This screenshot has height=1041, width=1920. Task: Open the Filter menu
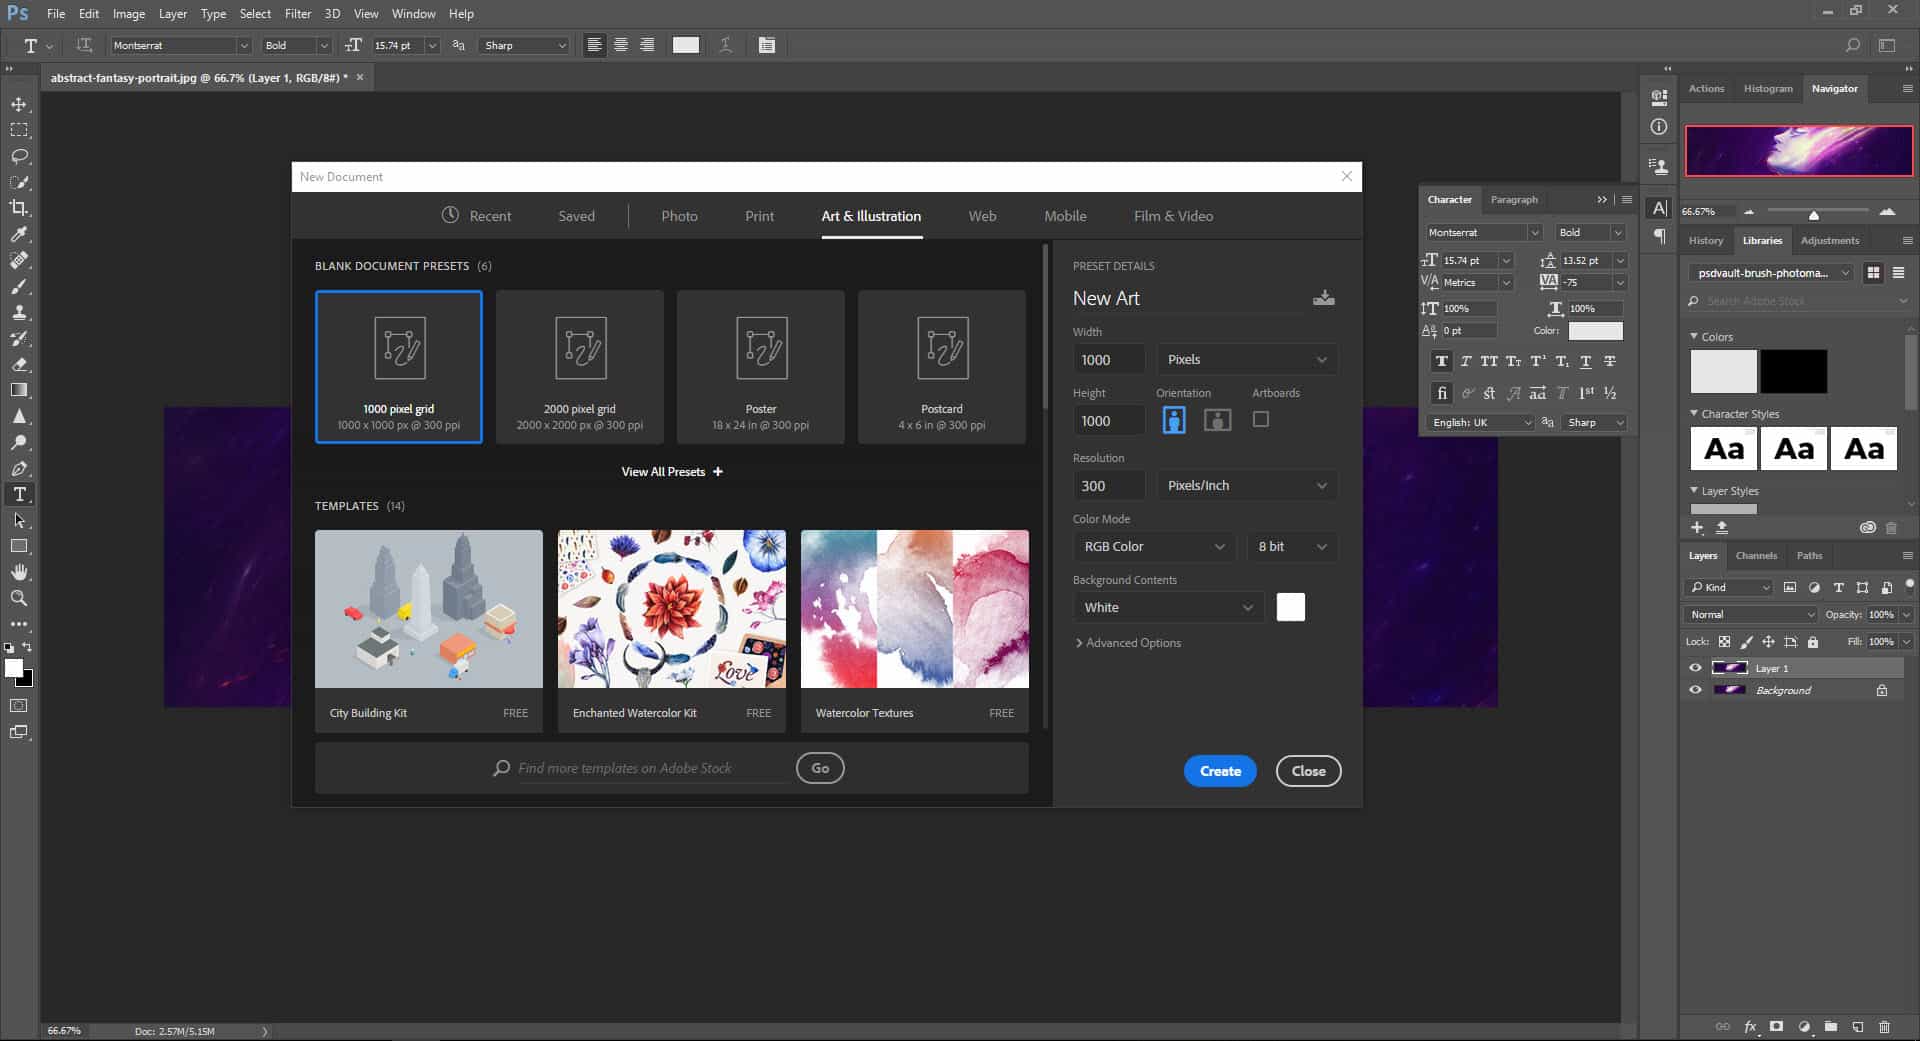297,14
